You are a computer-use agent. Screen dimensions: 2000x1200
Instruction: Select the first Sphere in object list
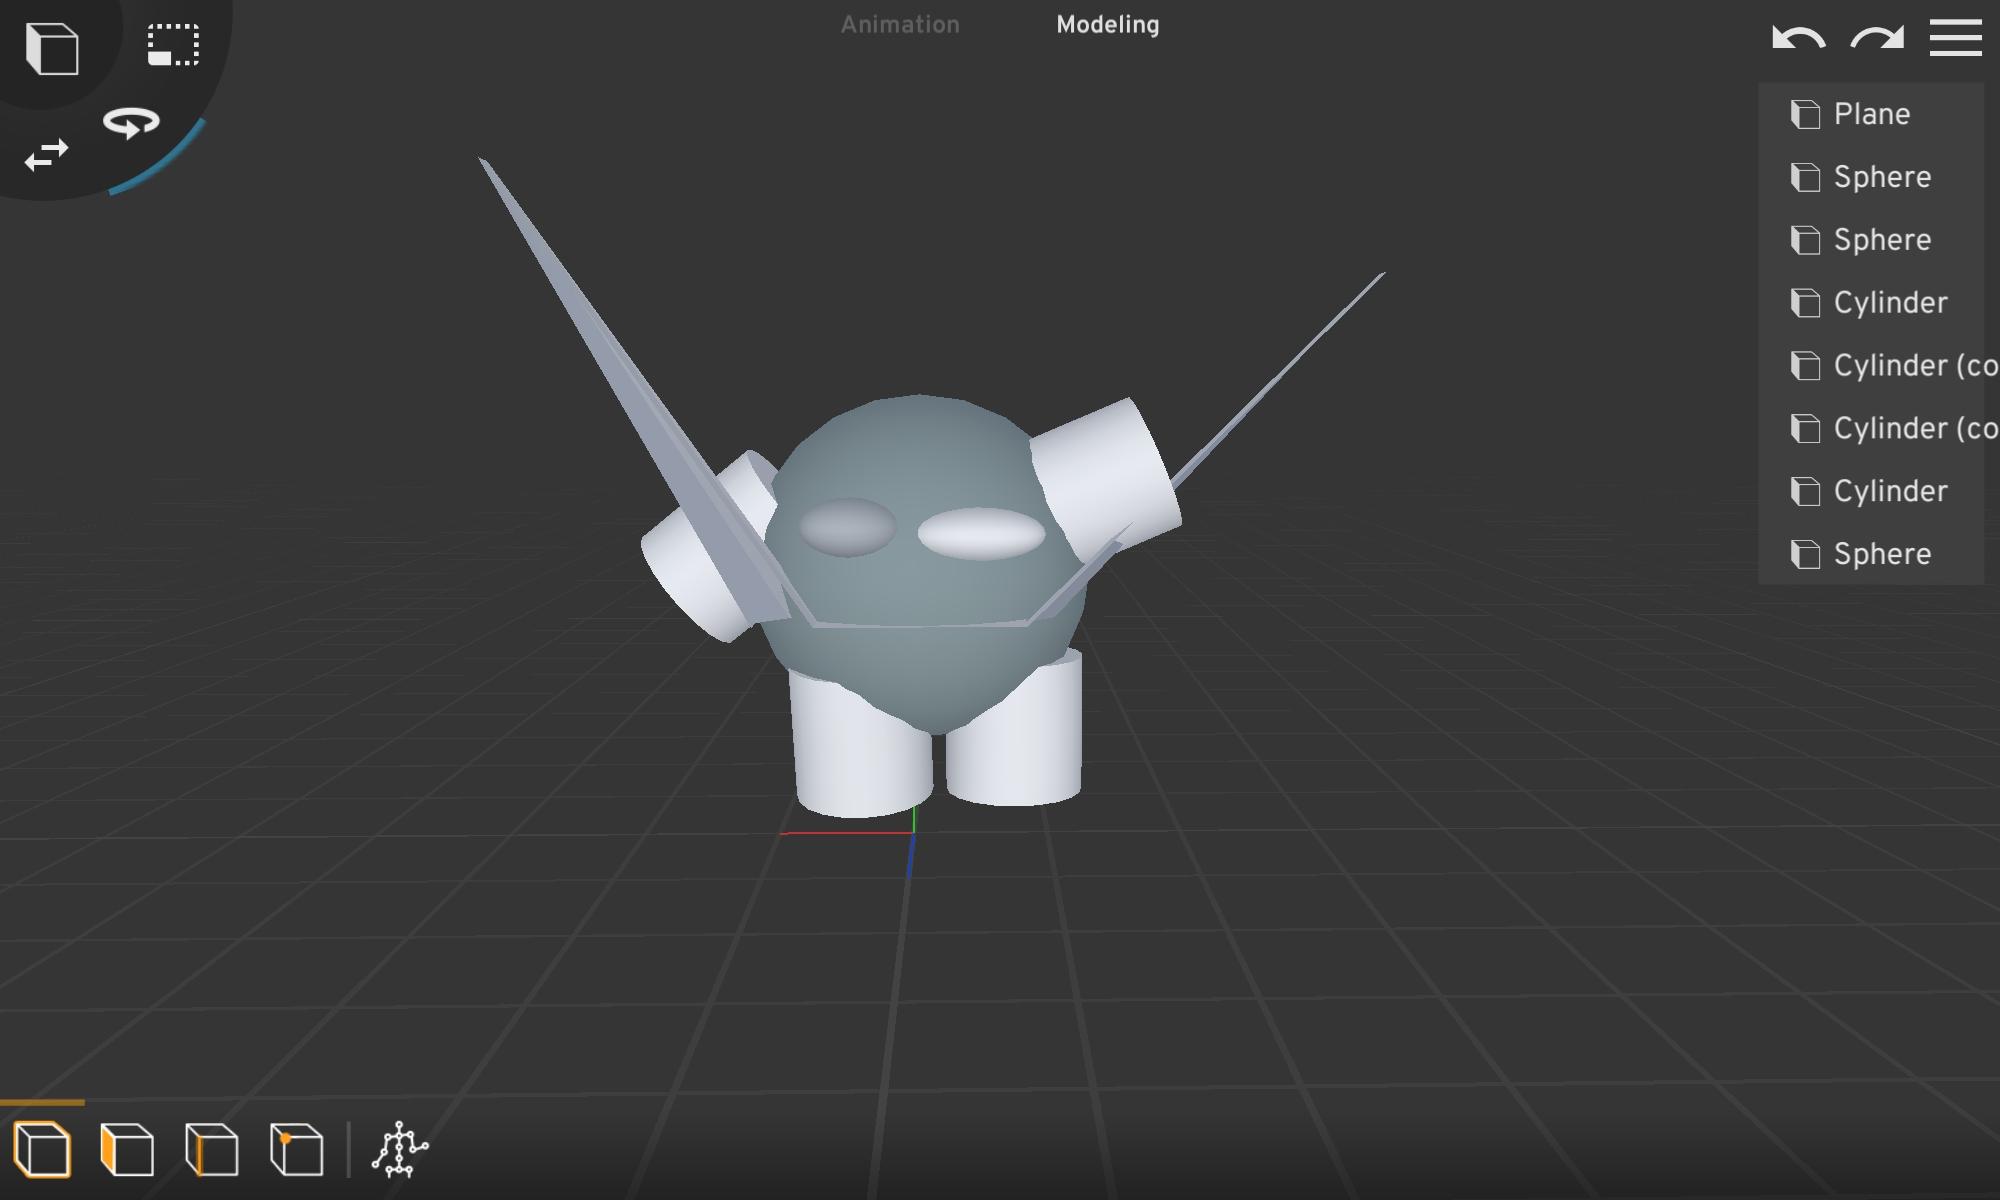(1871, 178)
